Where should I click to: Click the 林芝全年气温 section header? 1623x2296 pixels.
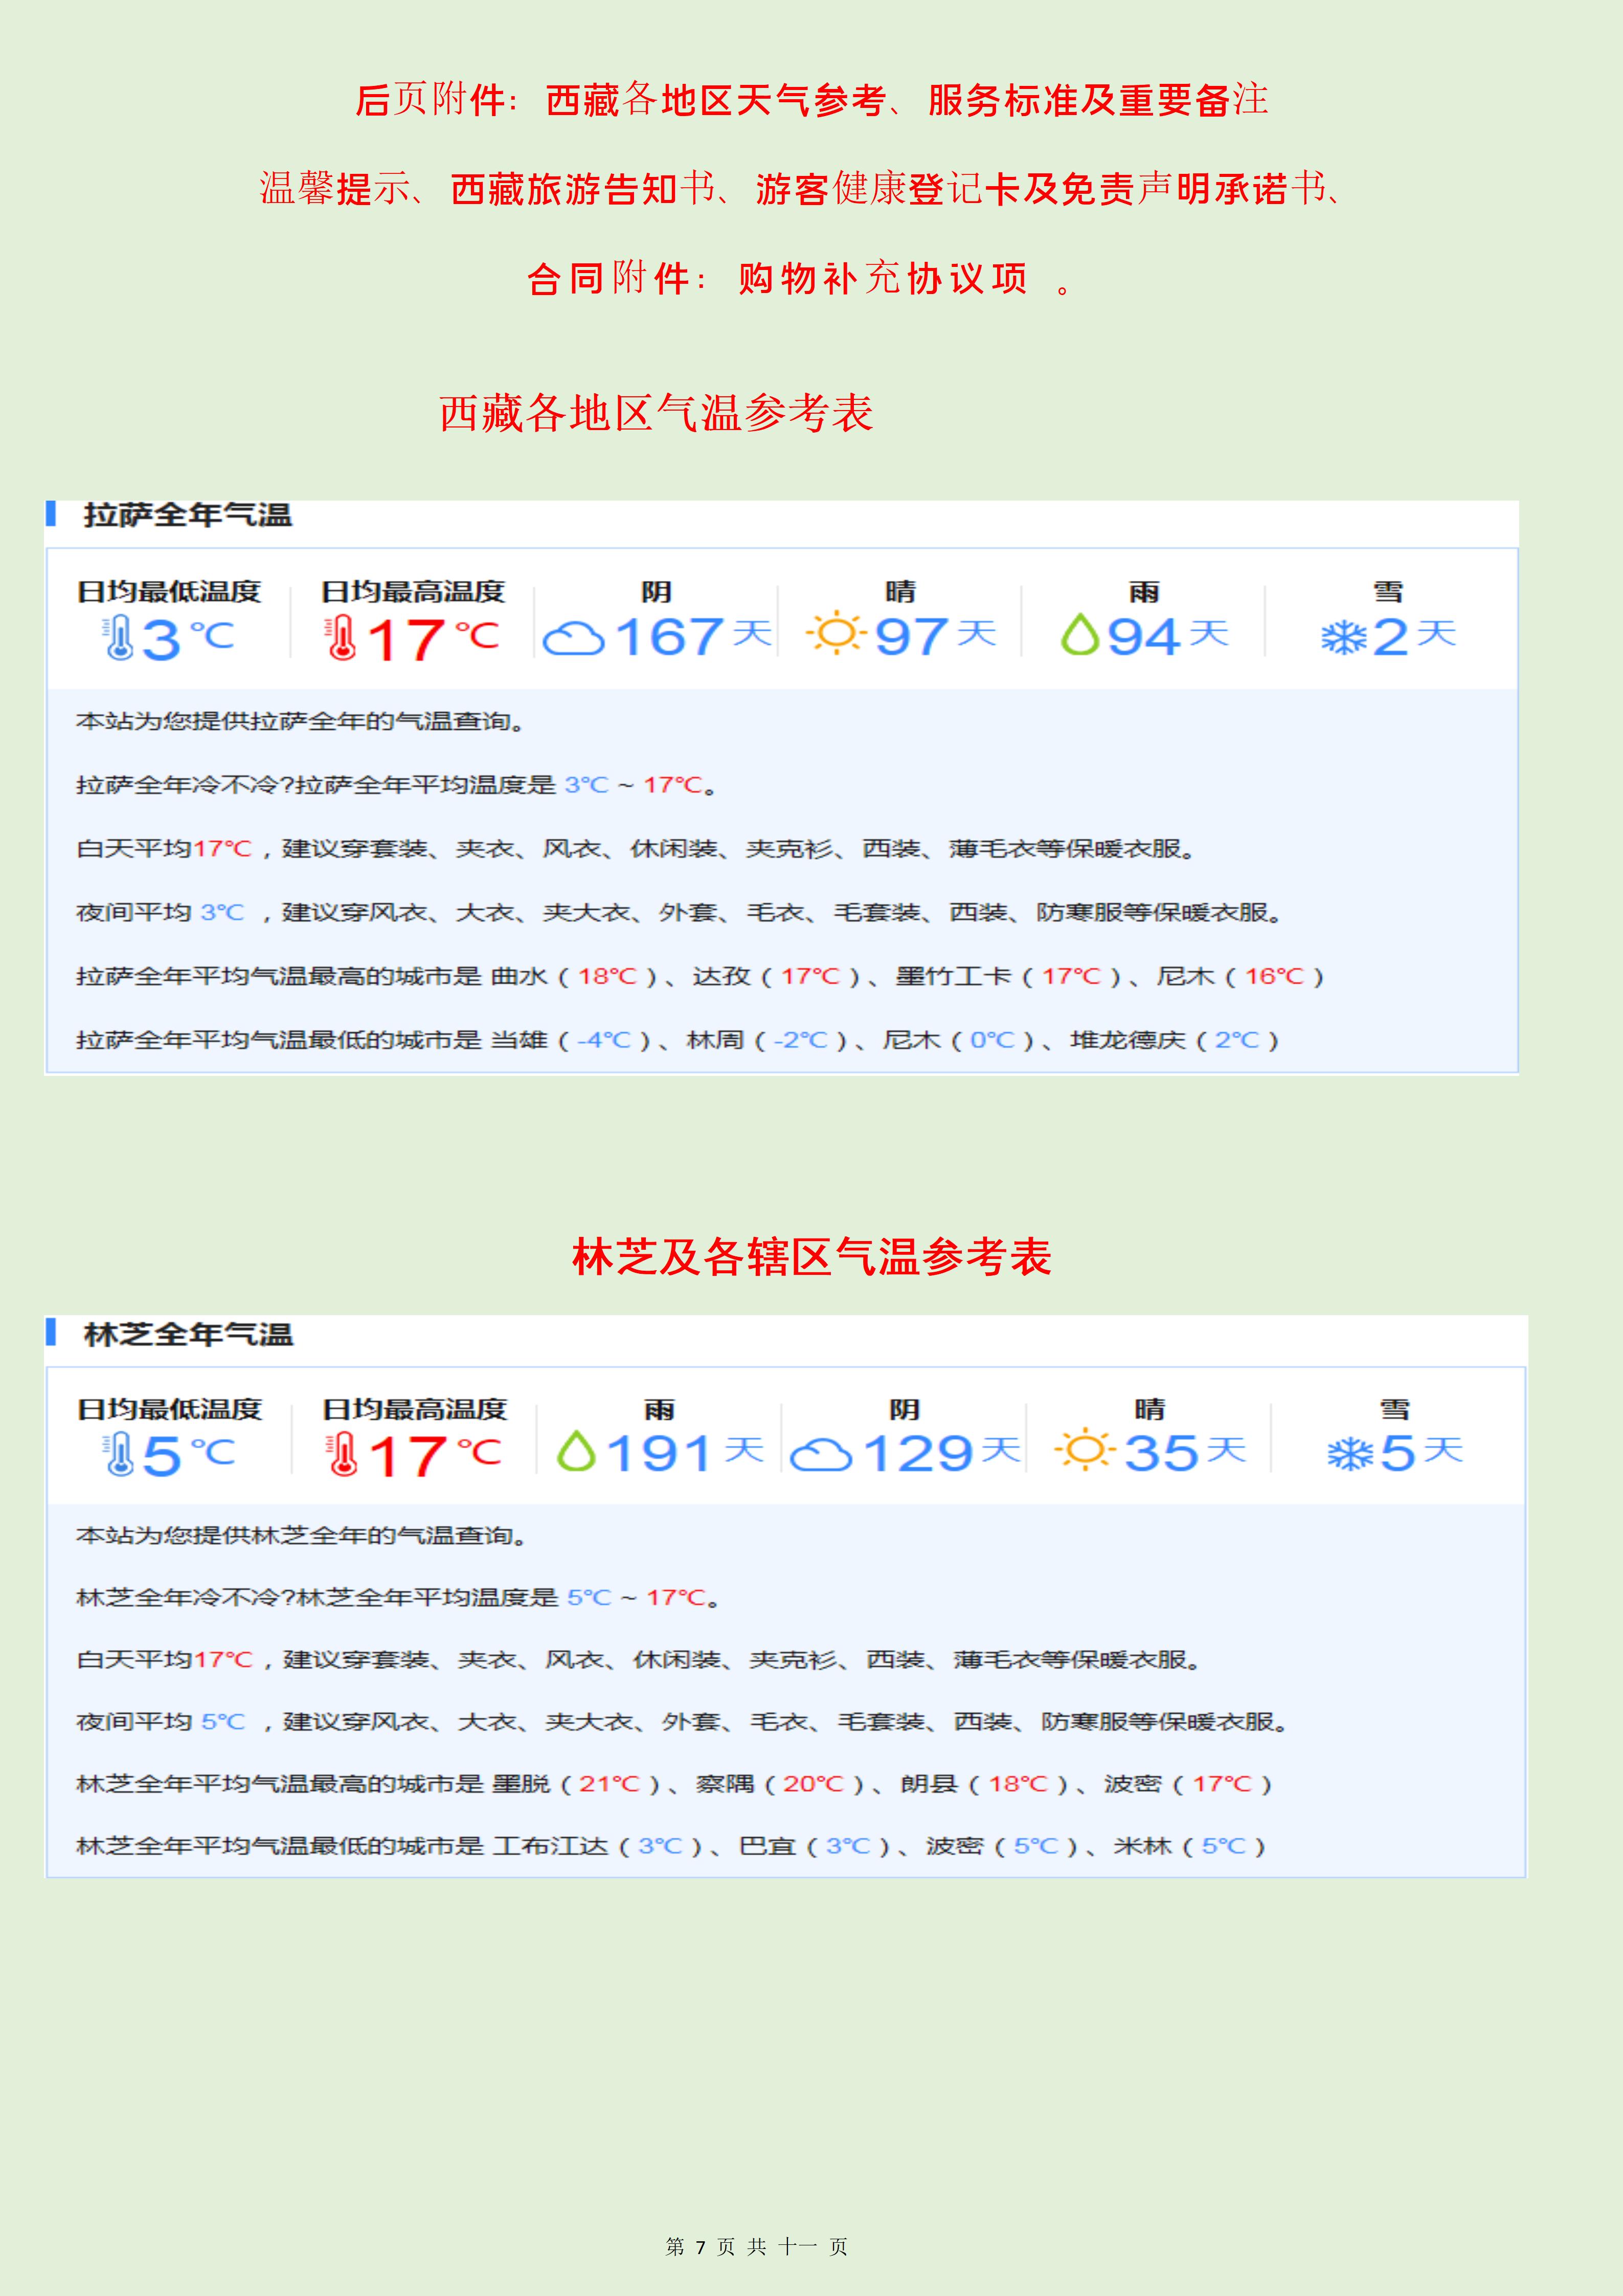pyautogui.click(x=188, y=1334)
